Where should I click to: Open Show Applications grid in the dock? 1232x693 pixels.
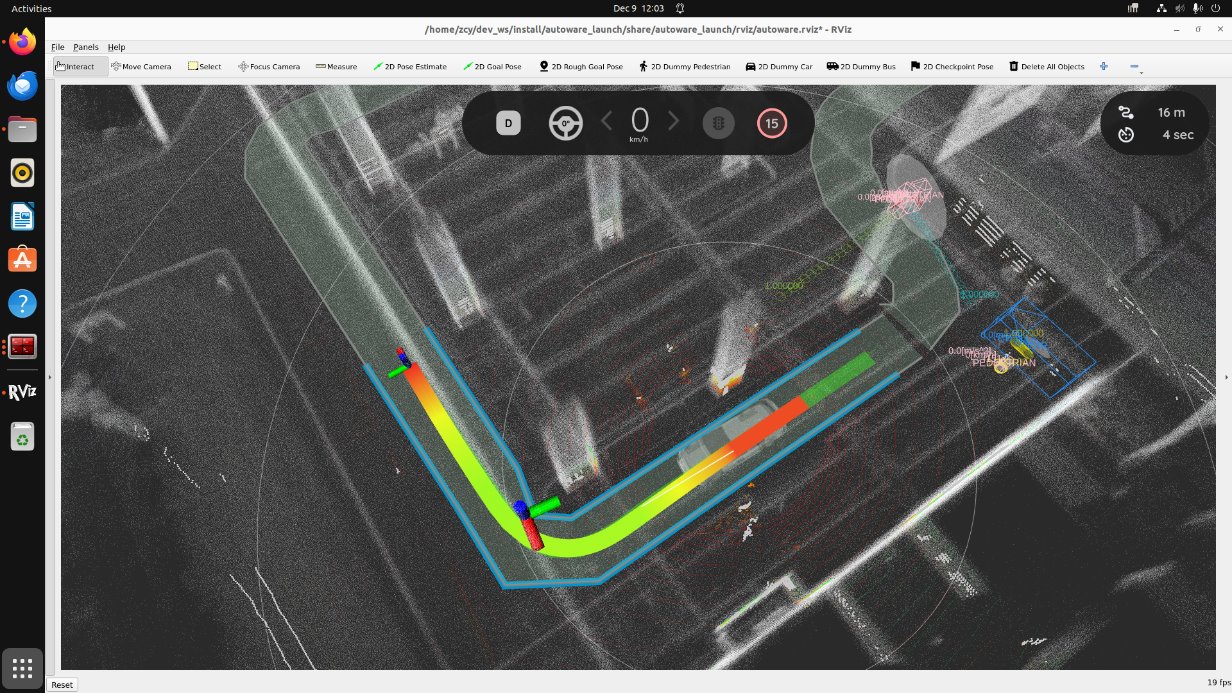[x=23, y=668]
